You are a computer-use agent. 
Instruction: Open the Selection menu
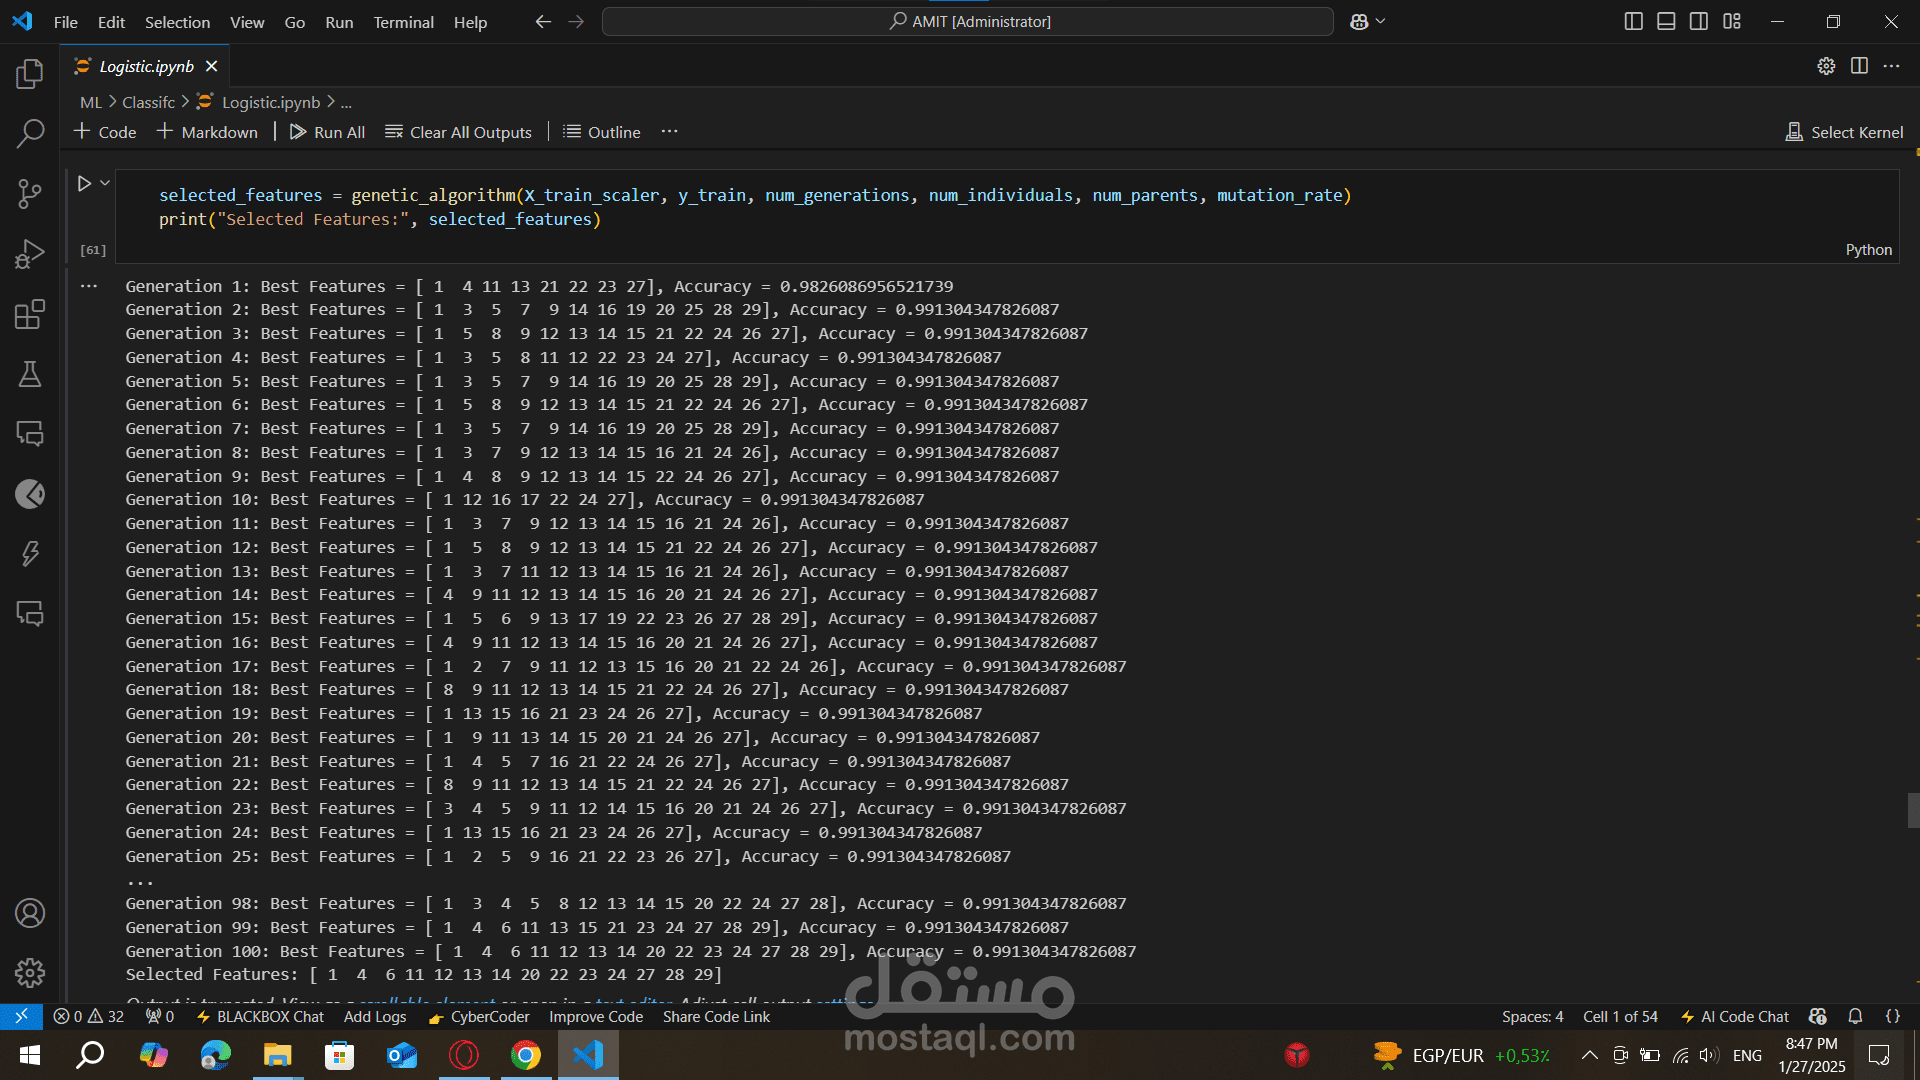(177, 22)
